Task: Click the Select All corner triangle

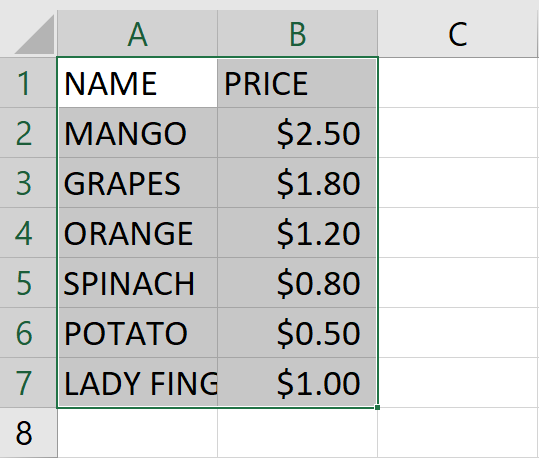Action: 34,34
